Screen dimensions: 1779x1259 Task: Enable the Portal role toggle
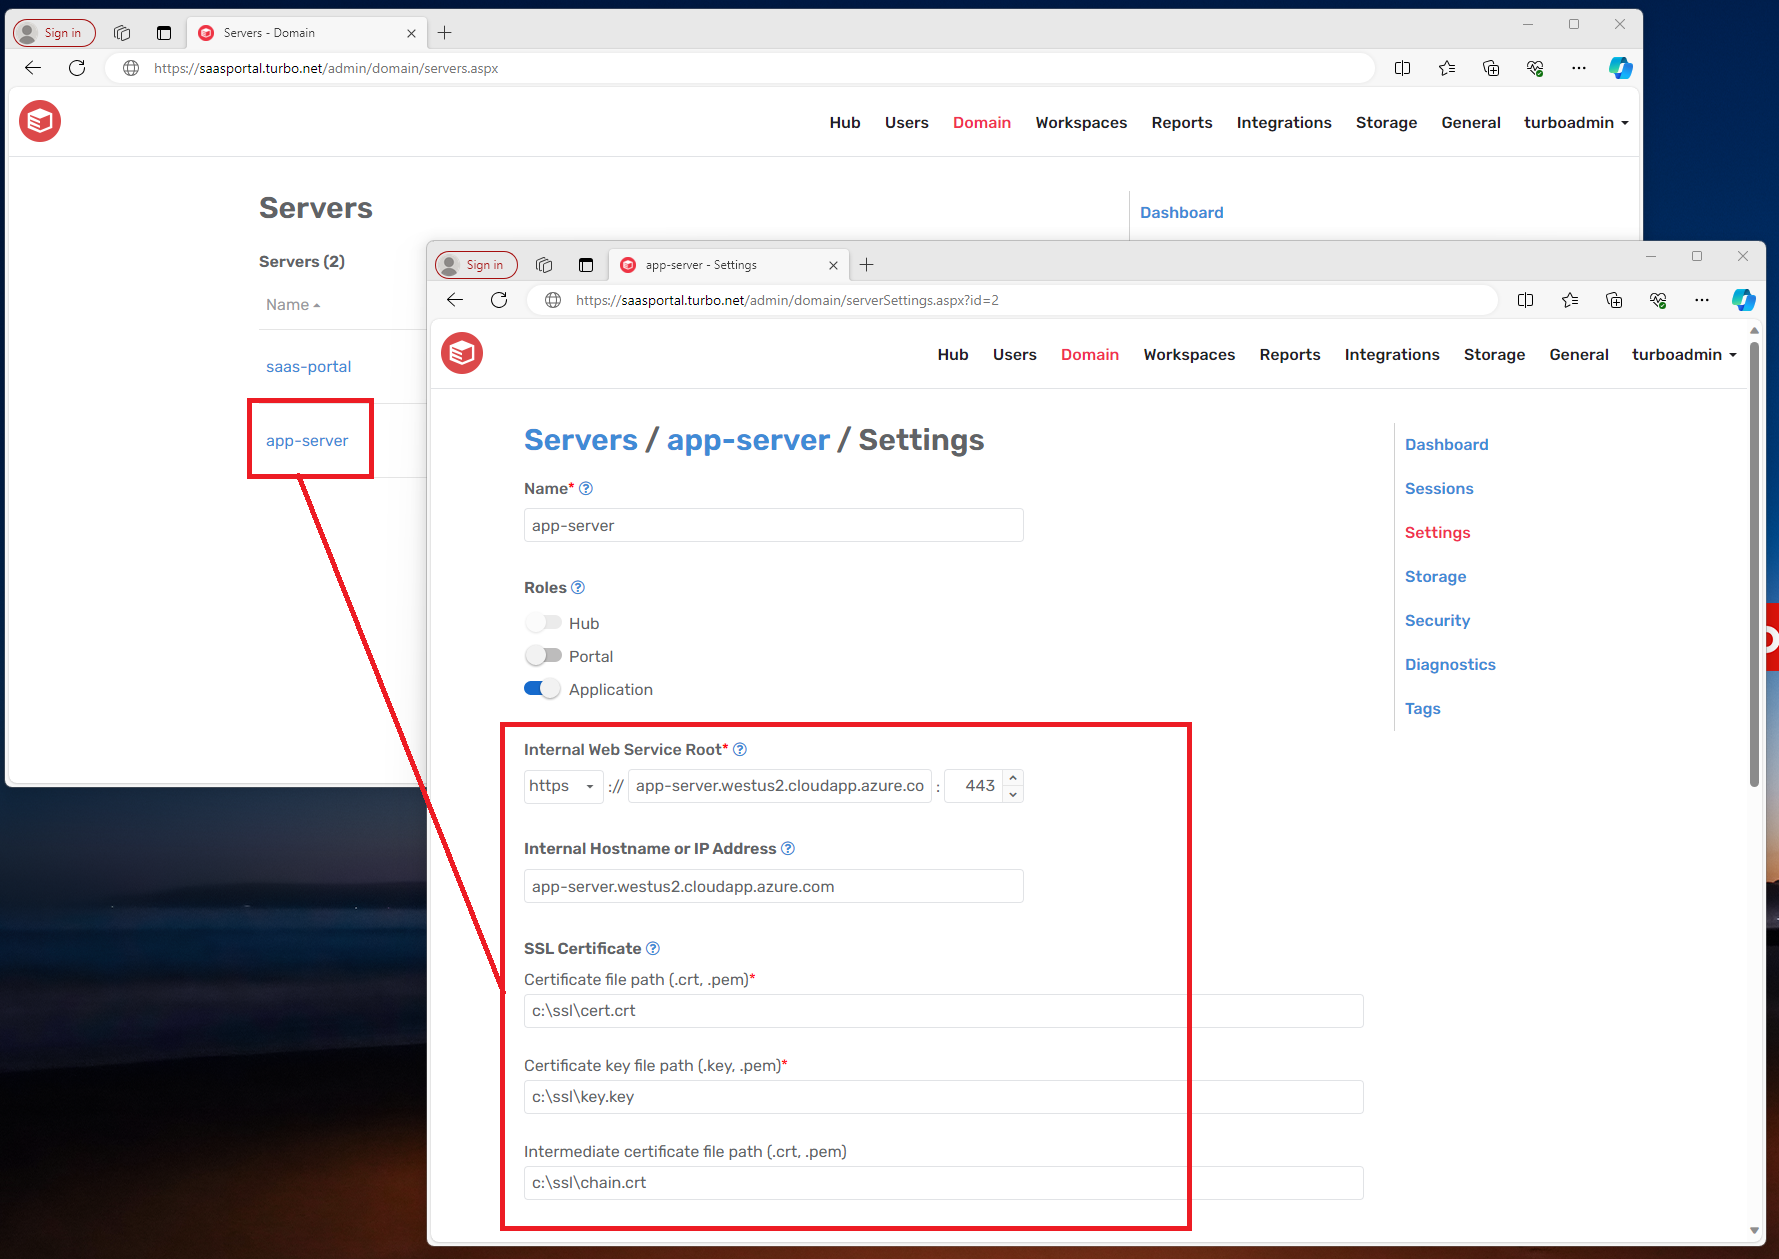[541, 655]
